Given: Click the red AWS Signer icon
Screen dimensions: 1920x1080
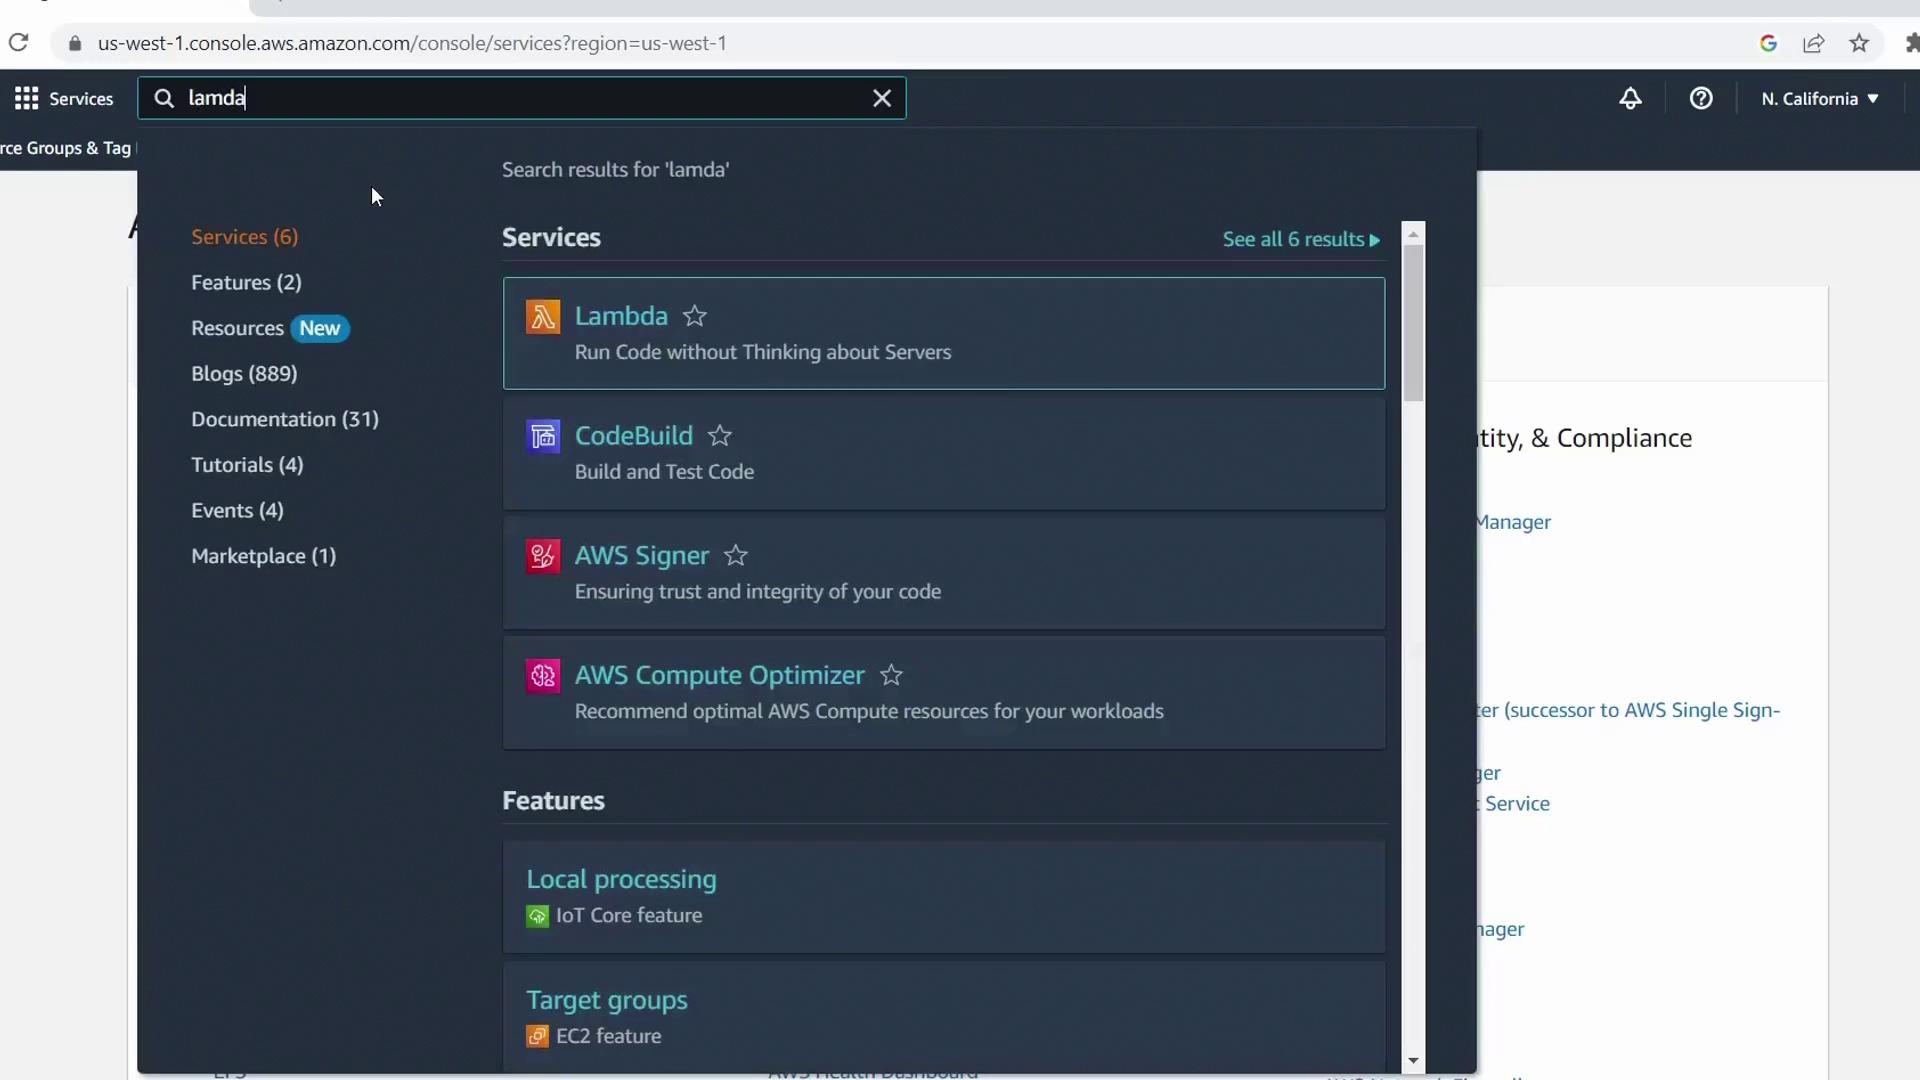Looking at the screenshot, I should 543,556.
